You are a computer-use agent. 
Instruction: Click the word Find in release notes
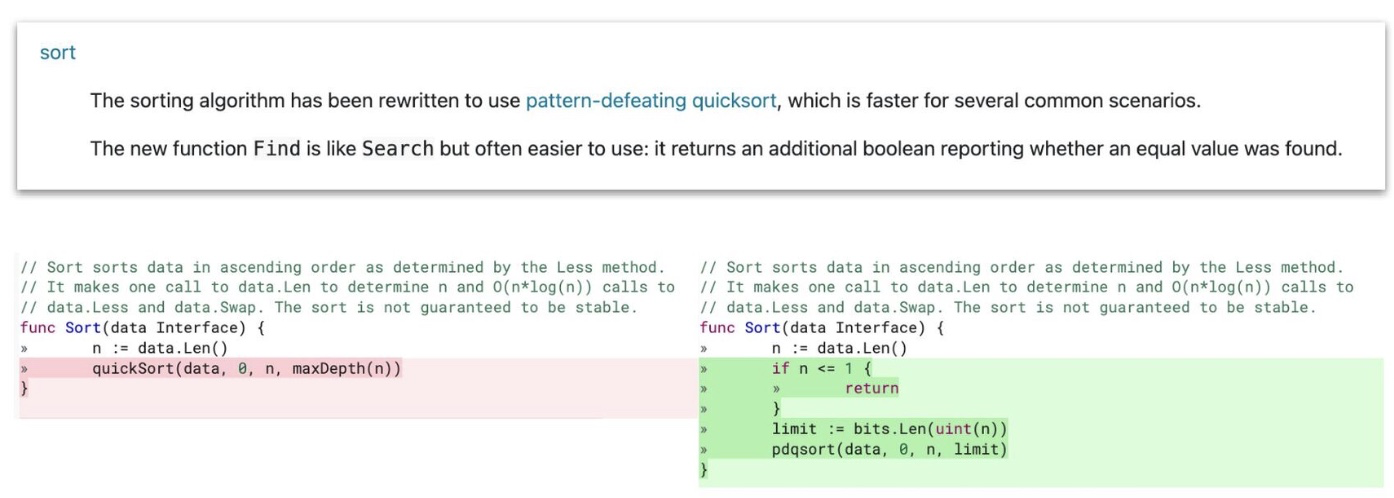pyautogui.click(x=277, y=149)
